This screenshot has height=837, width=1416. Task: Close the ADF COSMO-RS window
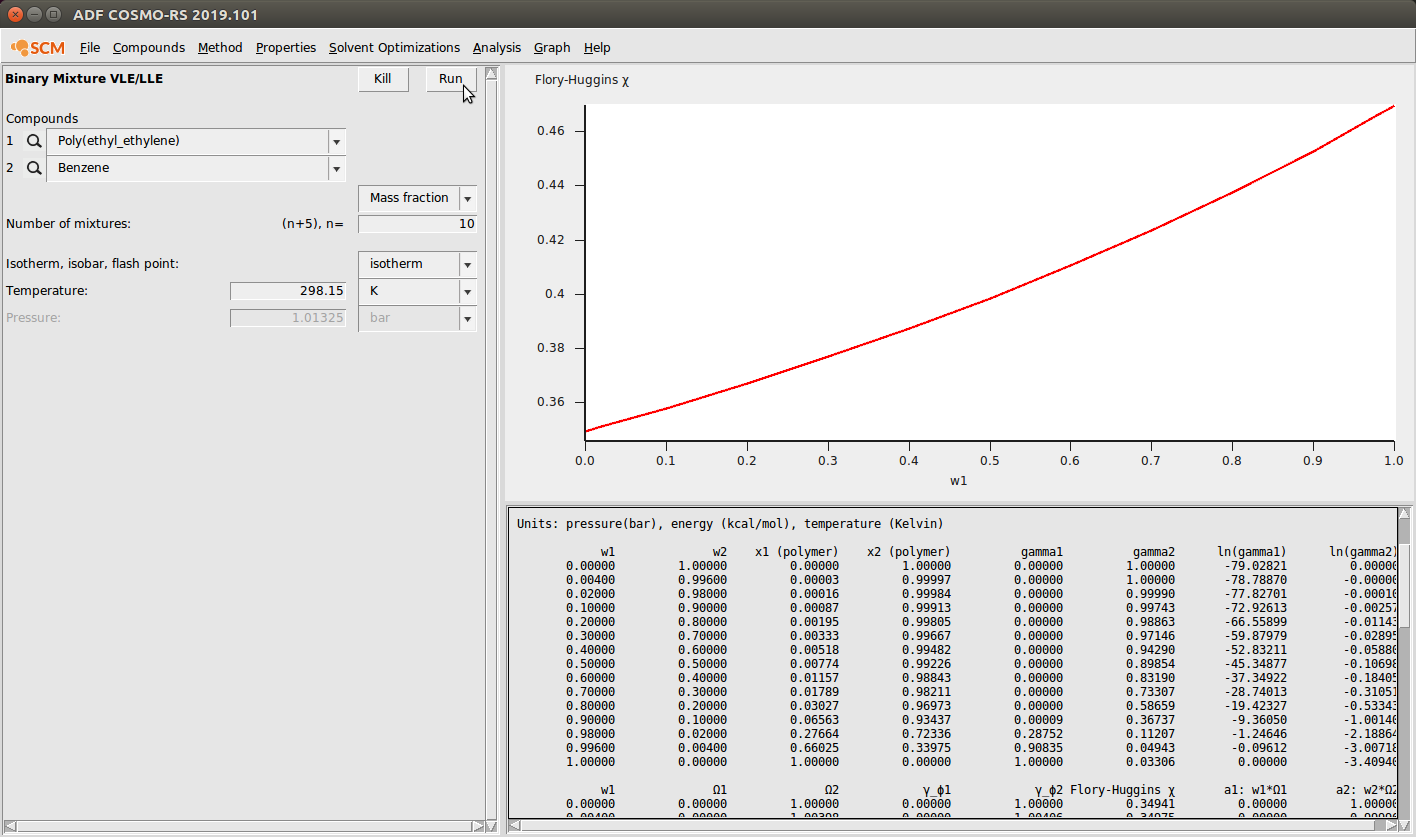[15, 14]
